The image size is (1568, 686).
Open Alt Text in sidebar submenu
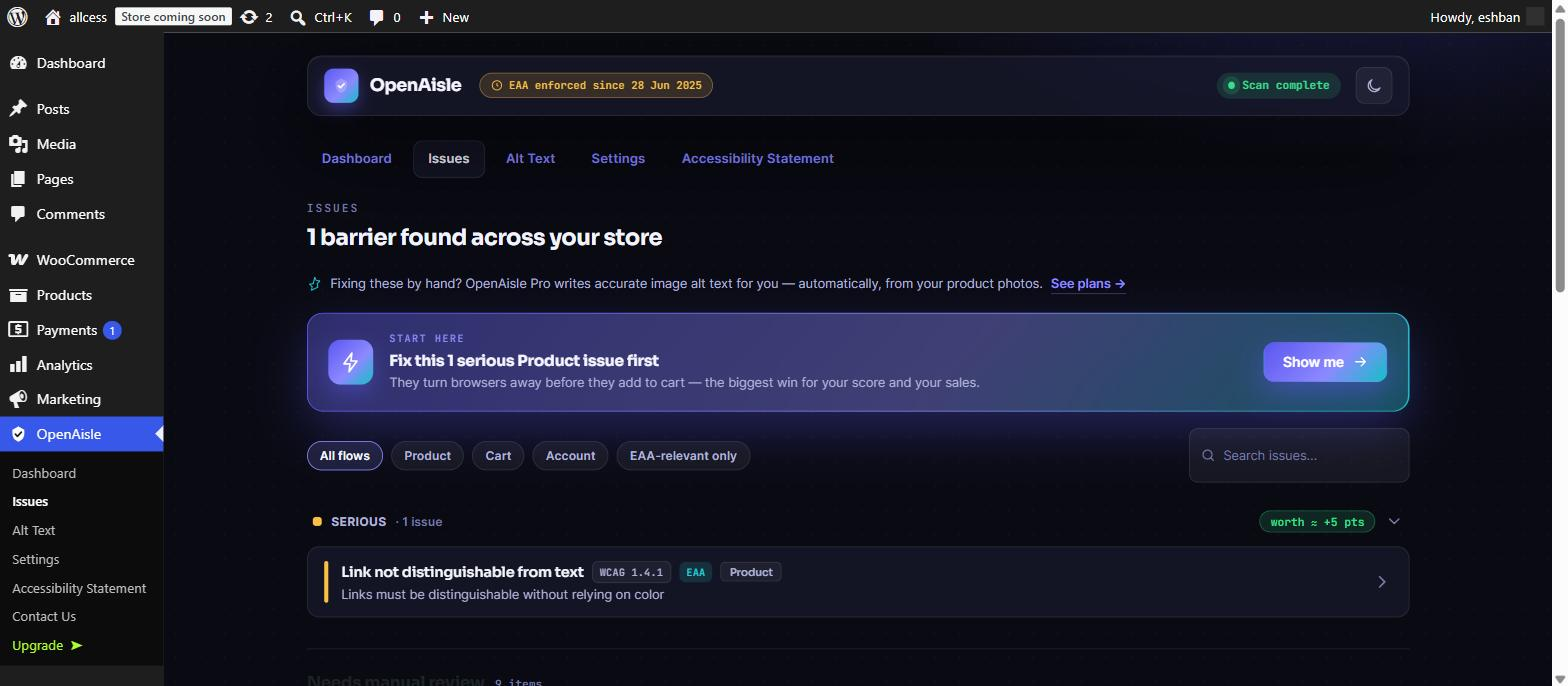coord(34,531)
